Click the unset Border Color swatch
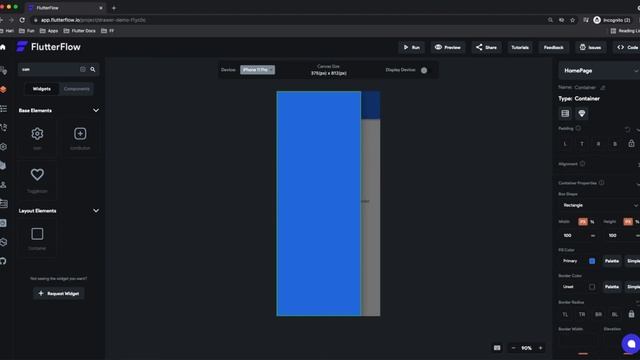The width and height of the screenshot is (640, 360). 592,287
